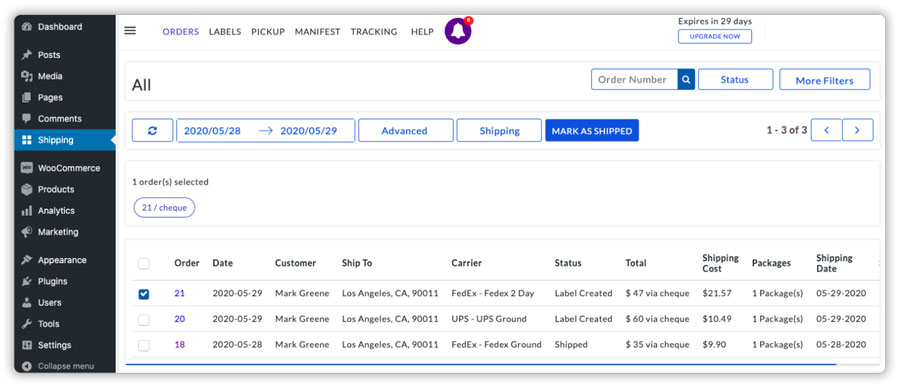Click the '$21.57' shipping cost cell
The height and width of the screenshot is (387, 900).
tap(717, 293)
